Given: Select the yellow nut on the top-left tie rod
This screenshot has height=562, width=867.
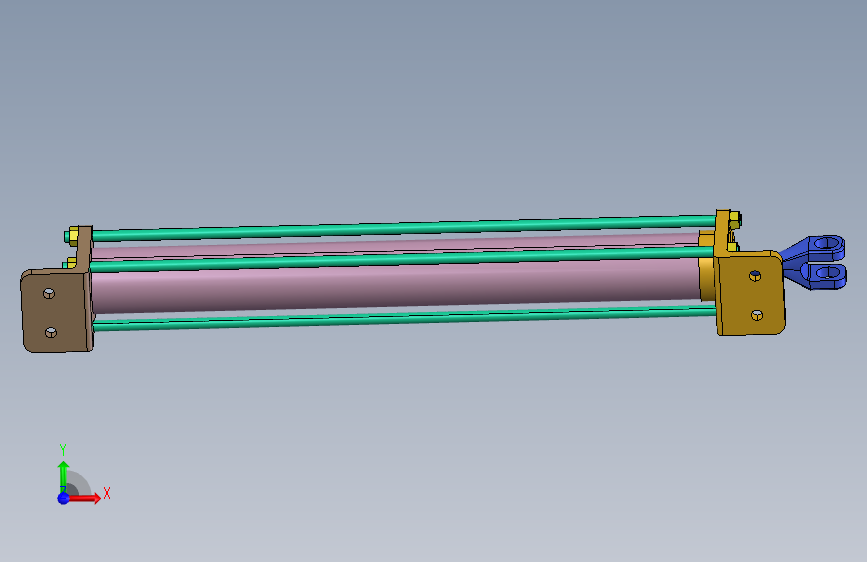Looking at the screenshot, I should pyautogui.click(x=72, y=237).
